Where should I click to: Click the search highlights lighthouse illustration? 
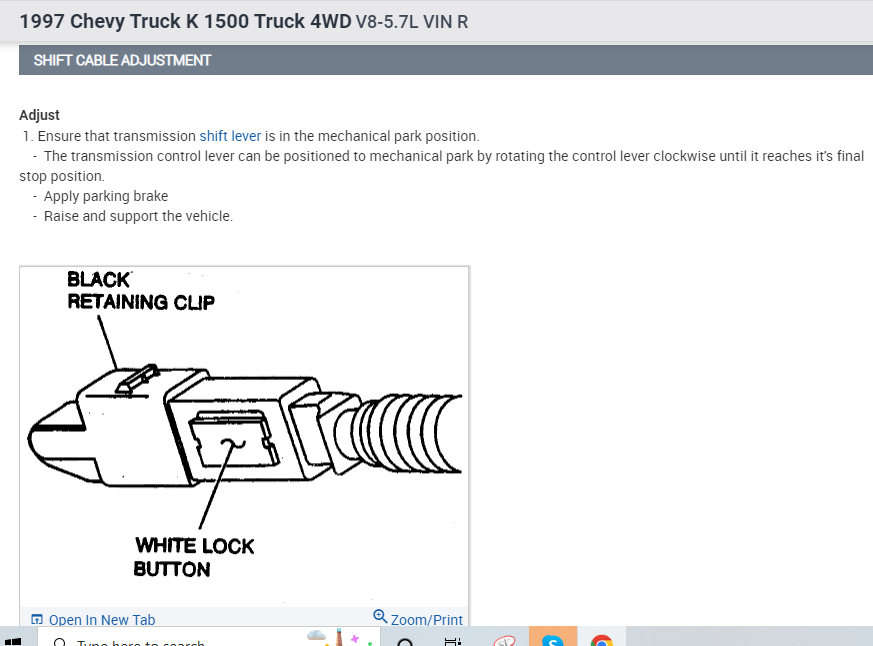(x=340, y=637)
